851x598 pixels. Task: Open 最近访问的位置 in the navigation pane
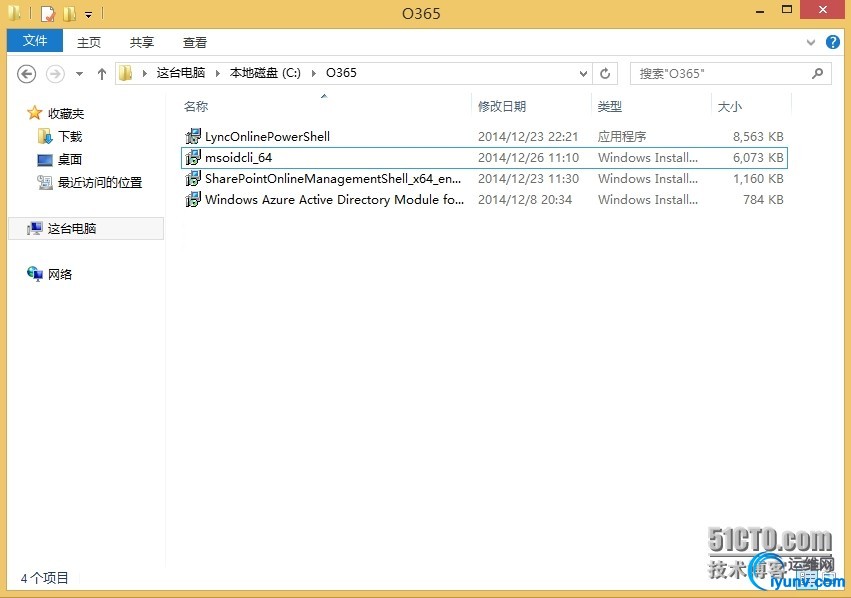(100, 182)
